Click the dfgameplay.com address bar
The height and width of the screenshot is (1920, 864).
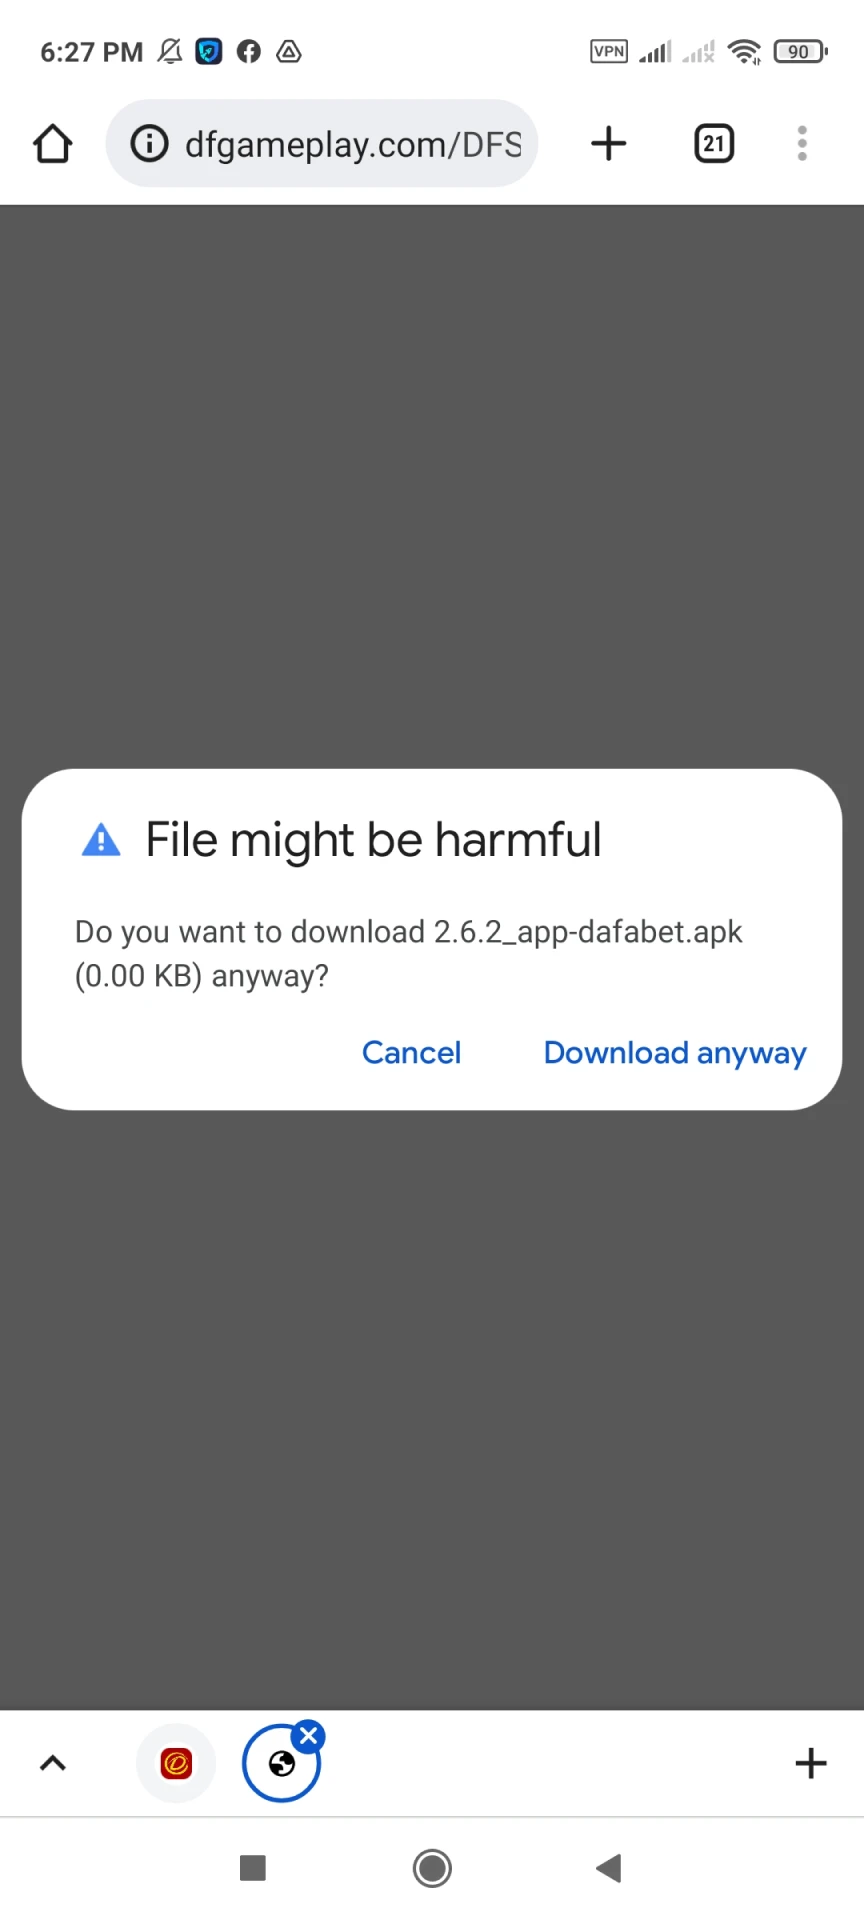(322, 144)
